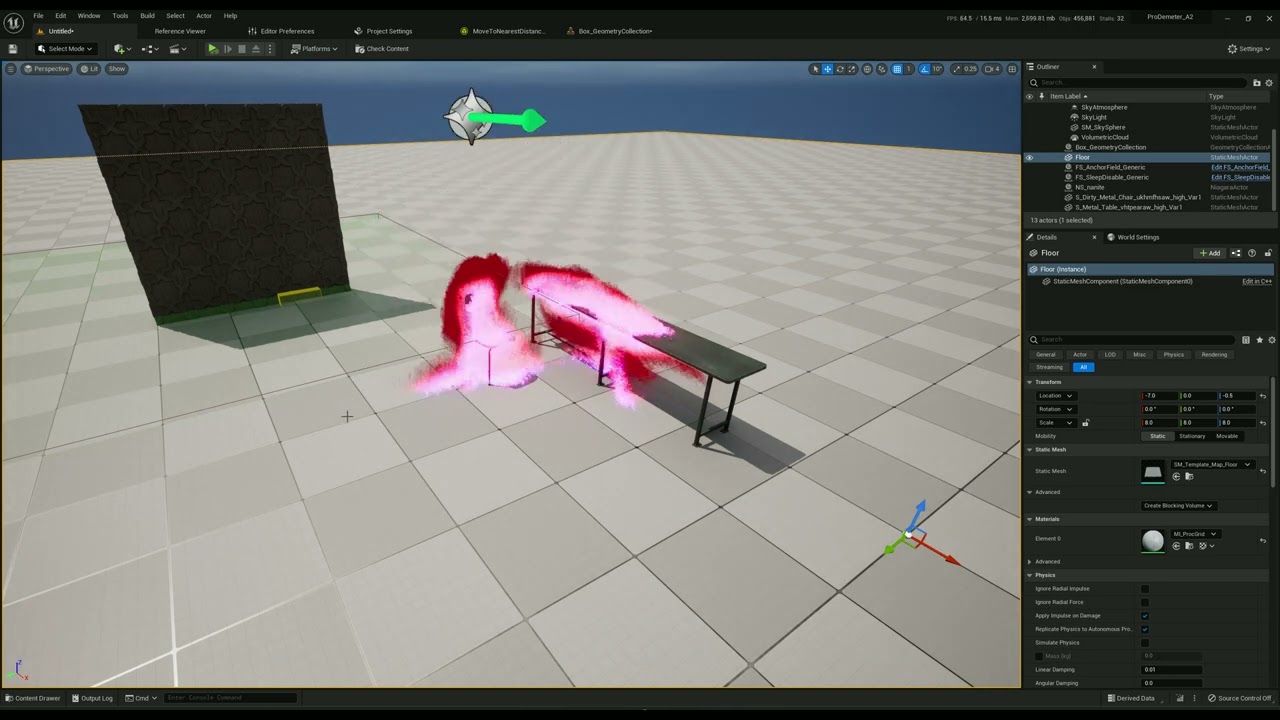Click the Add component button

pyautogui.click(x=1210, y=253)
